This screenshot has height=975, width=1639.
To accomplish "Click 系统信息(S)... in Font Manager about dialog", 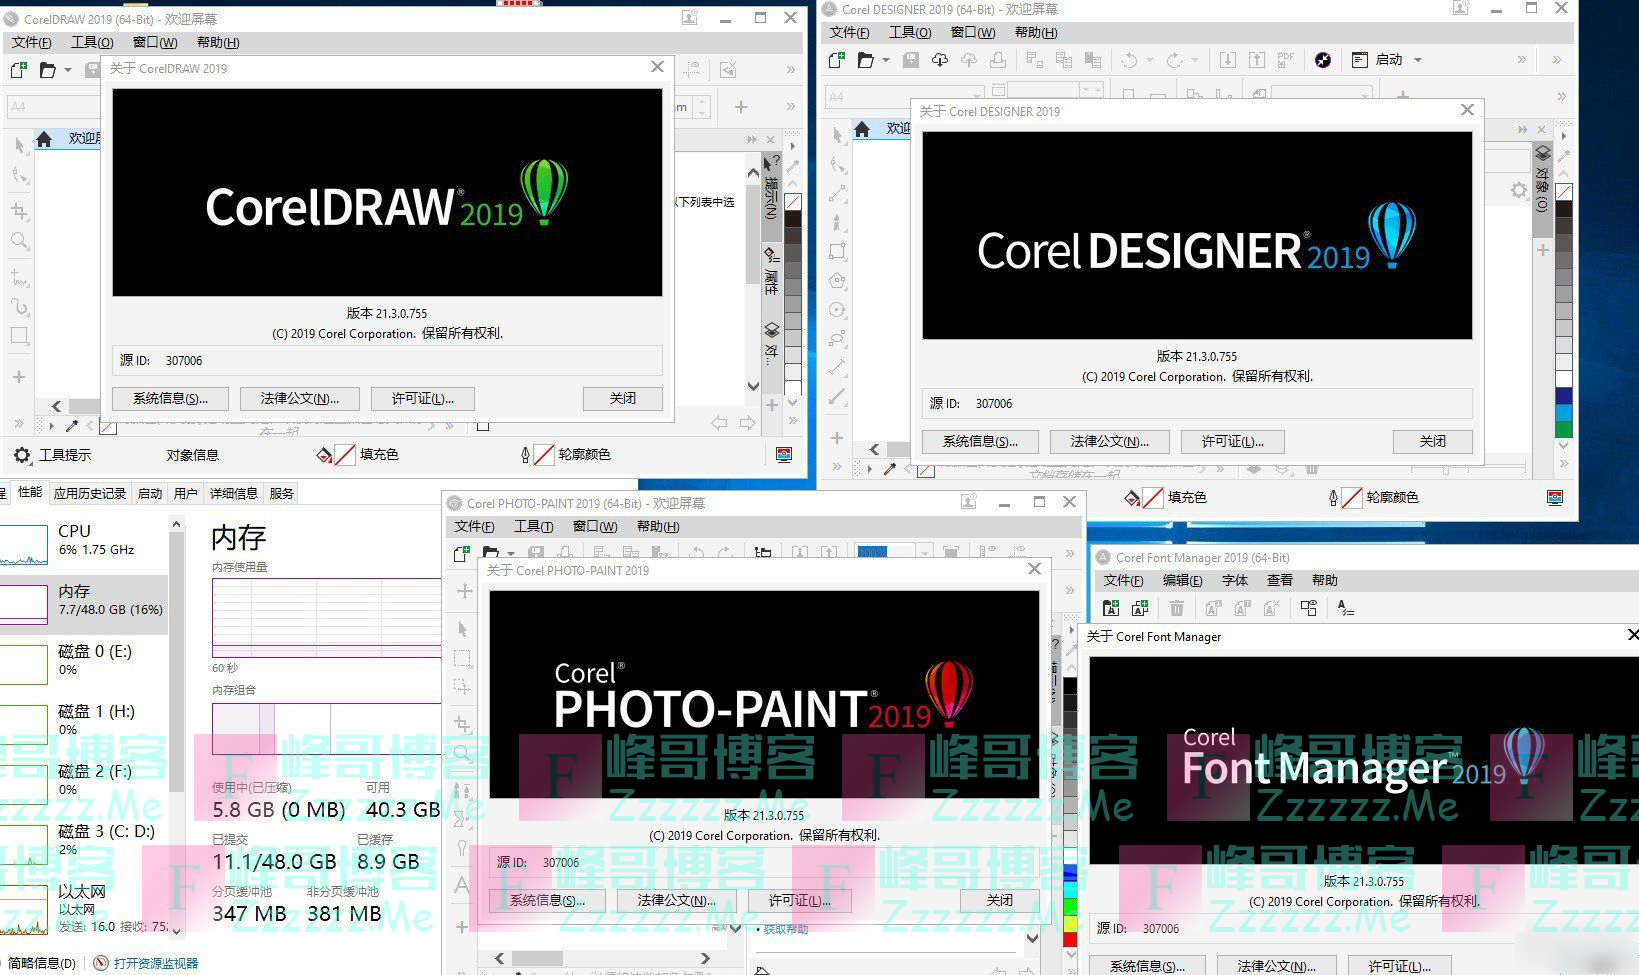I will pyautogui.click(x=1147, y=966).
